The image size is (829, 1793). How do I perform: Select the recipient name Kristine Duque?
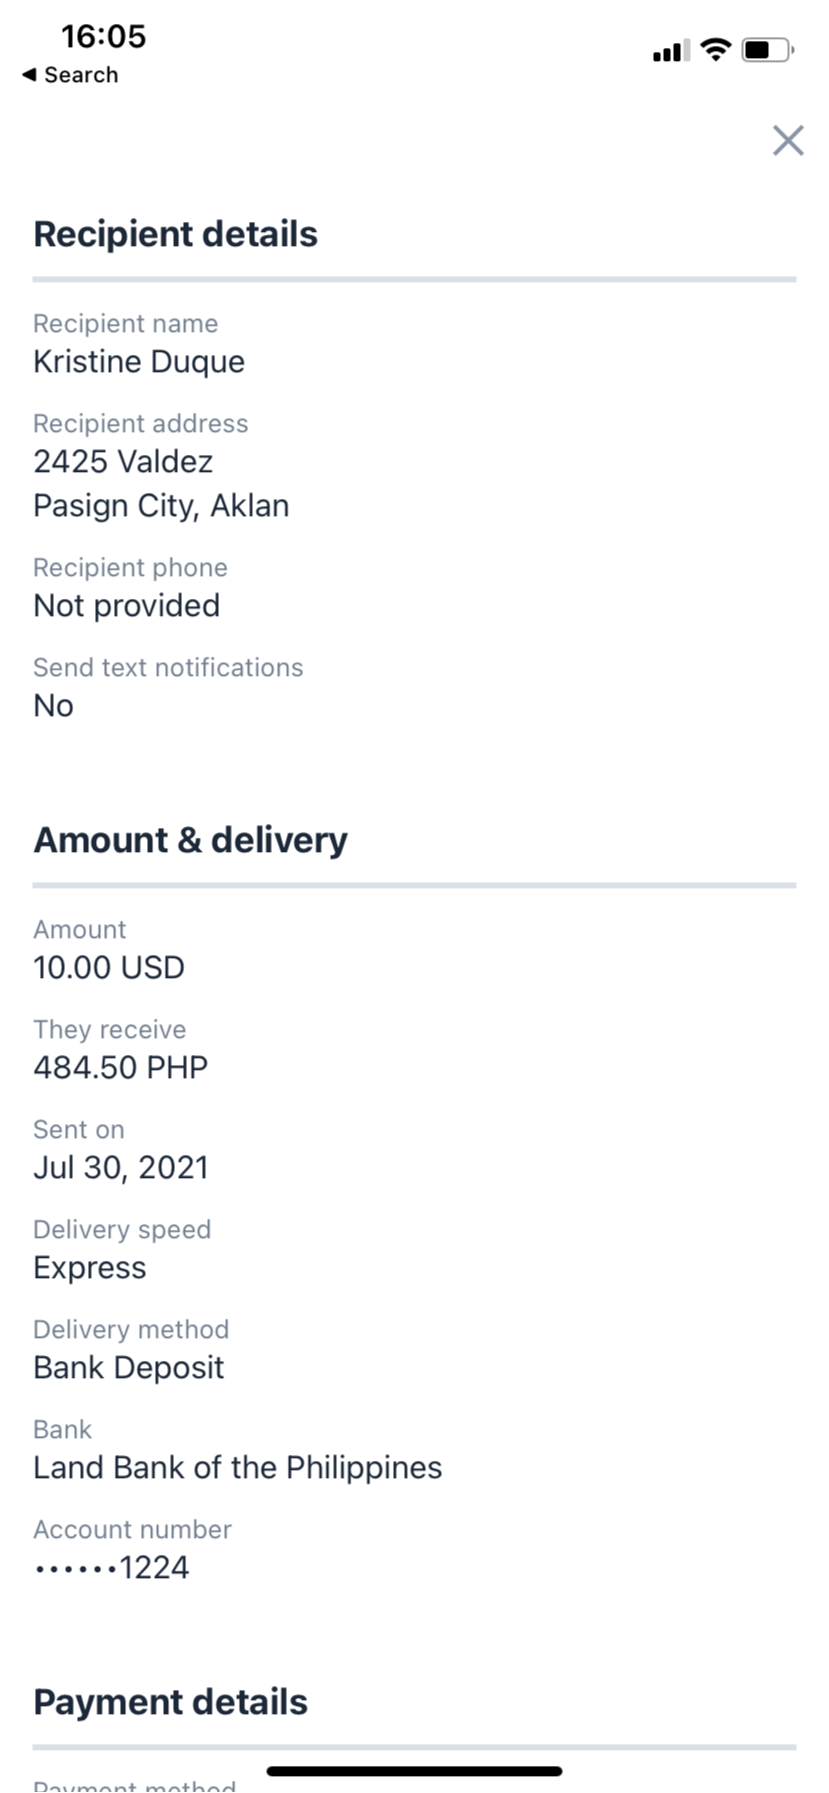pos(139,362)
